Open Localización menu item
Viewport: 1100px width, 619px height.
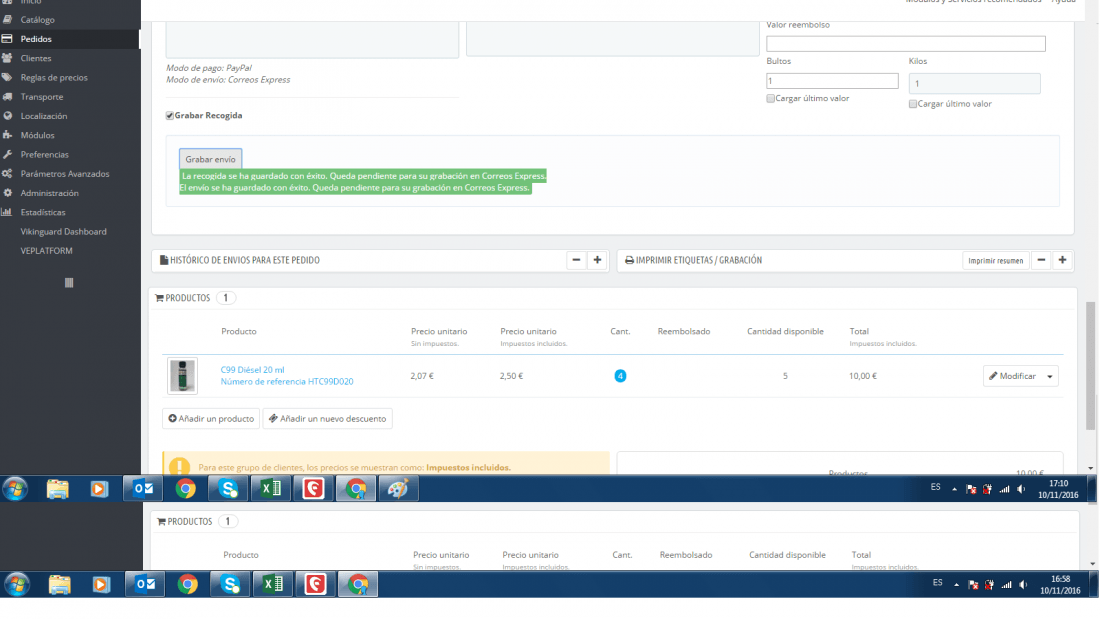click(x=43, y=116)
